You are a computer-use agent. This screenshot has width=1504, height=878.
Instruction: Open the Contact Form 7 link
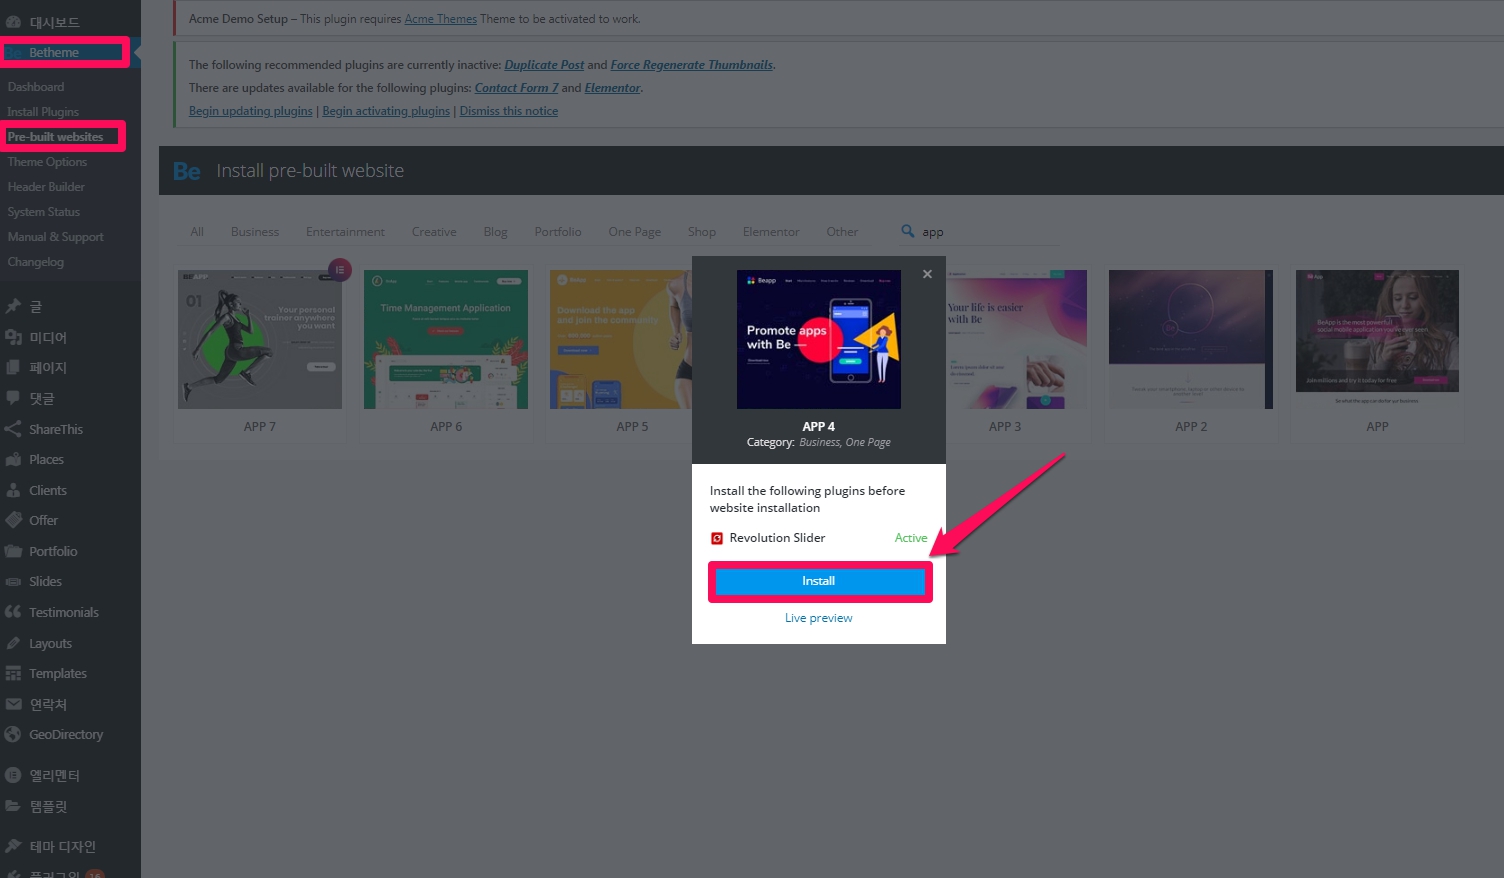[x=516, y=88]
